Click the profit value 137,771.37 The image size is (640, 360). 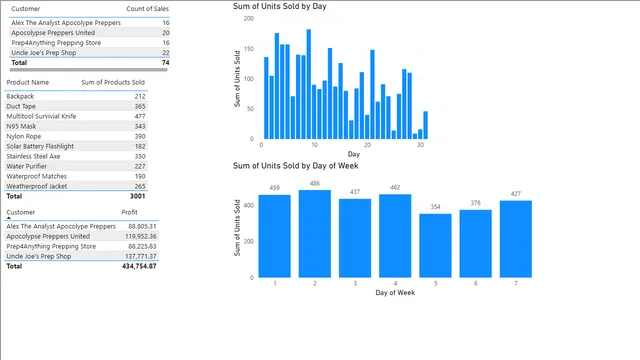pos(141,256)
